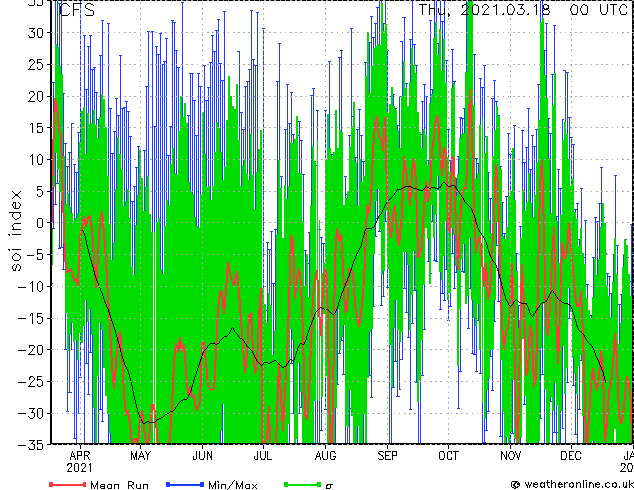The image size is (634, 490).
Task: Click the 'Min/Max' legend text
Action: (x=233, y=485)
